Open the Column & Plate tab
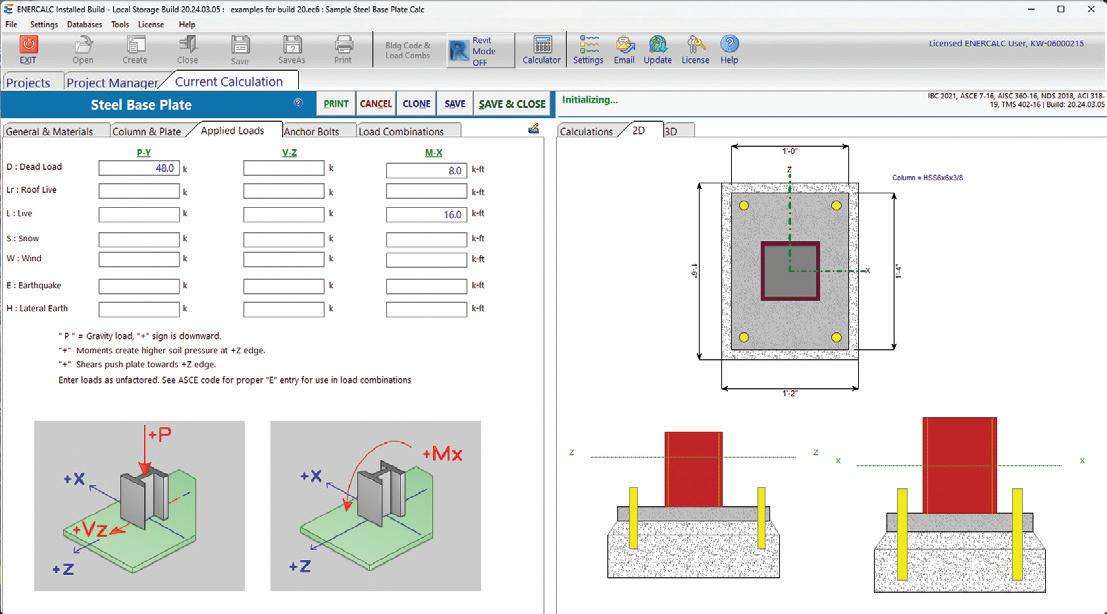The image size is (1107, 614). [x=147, y=131]
